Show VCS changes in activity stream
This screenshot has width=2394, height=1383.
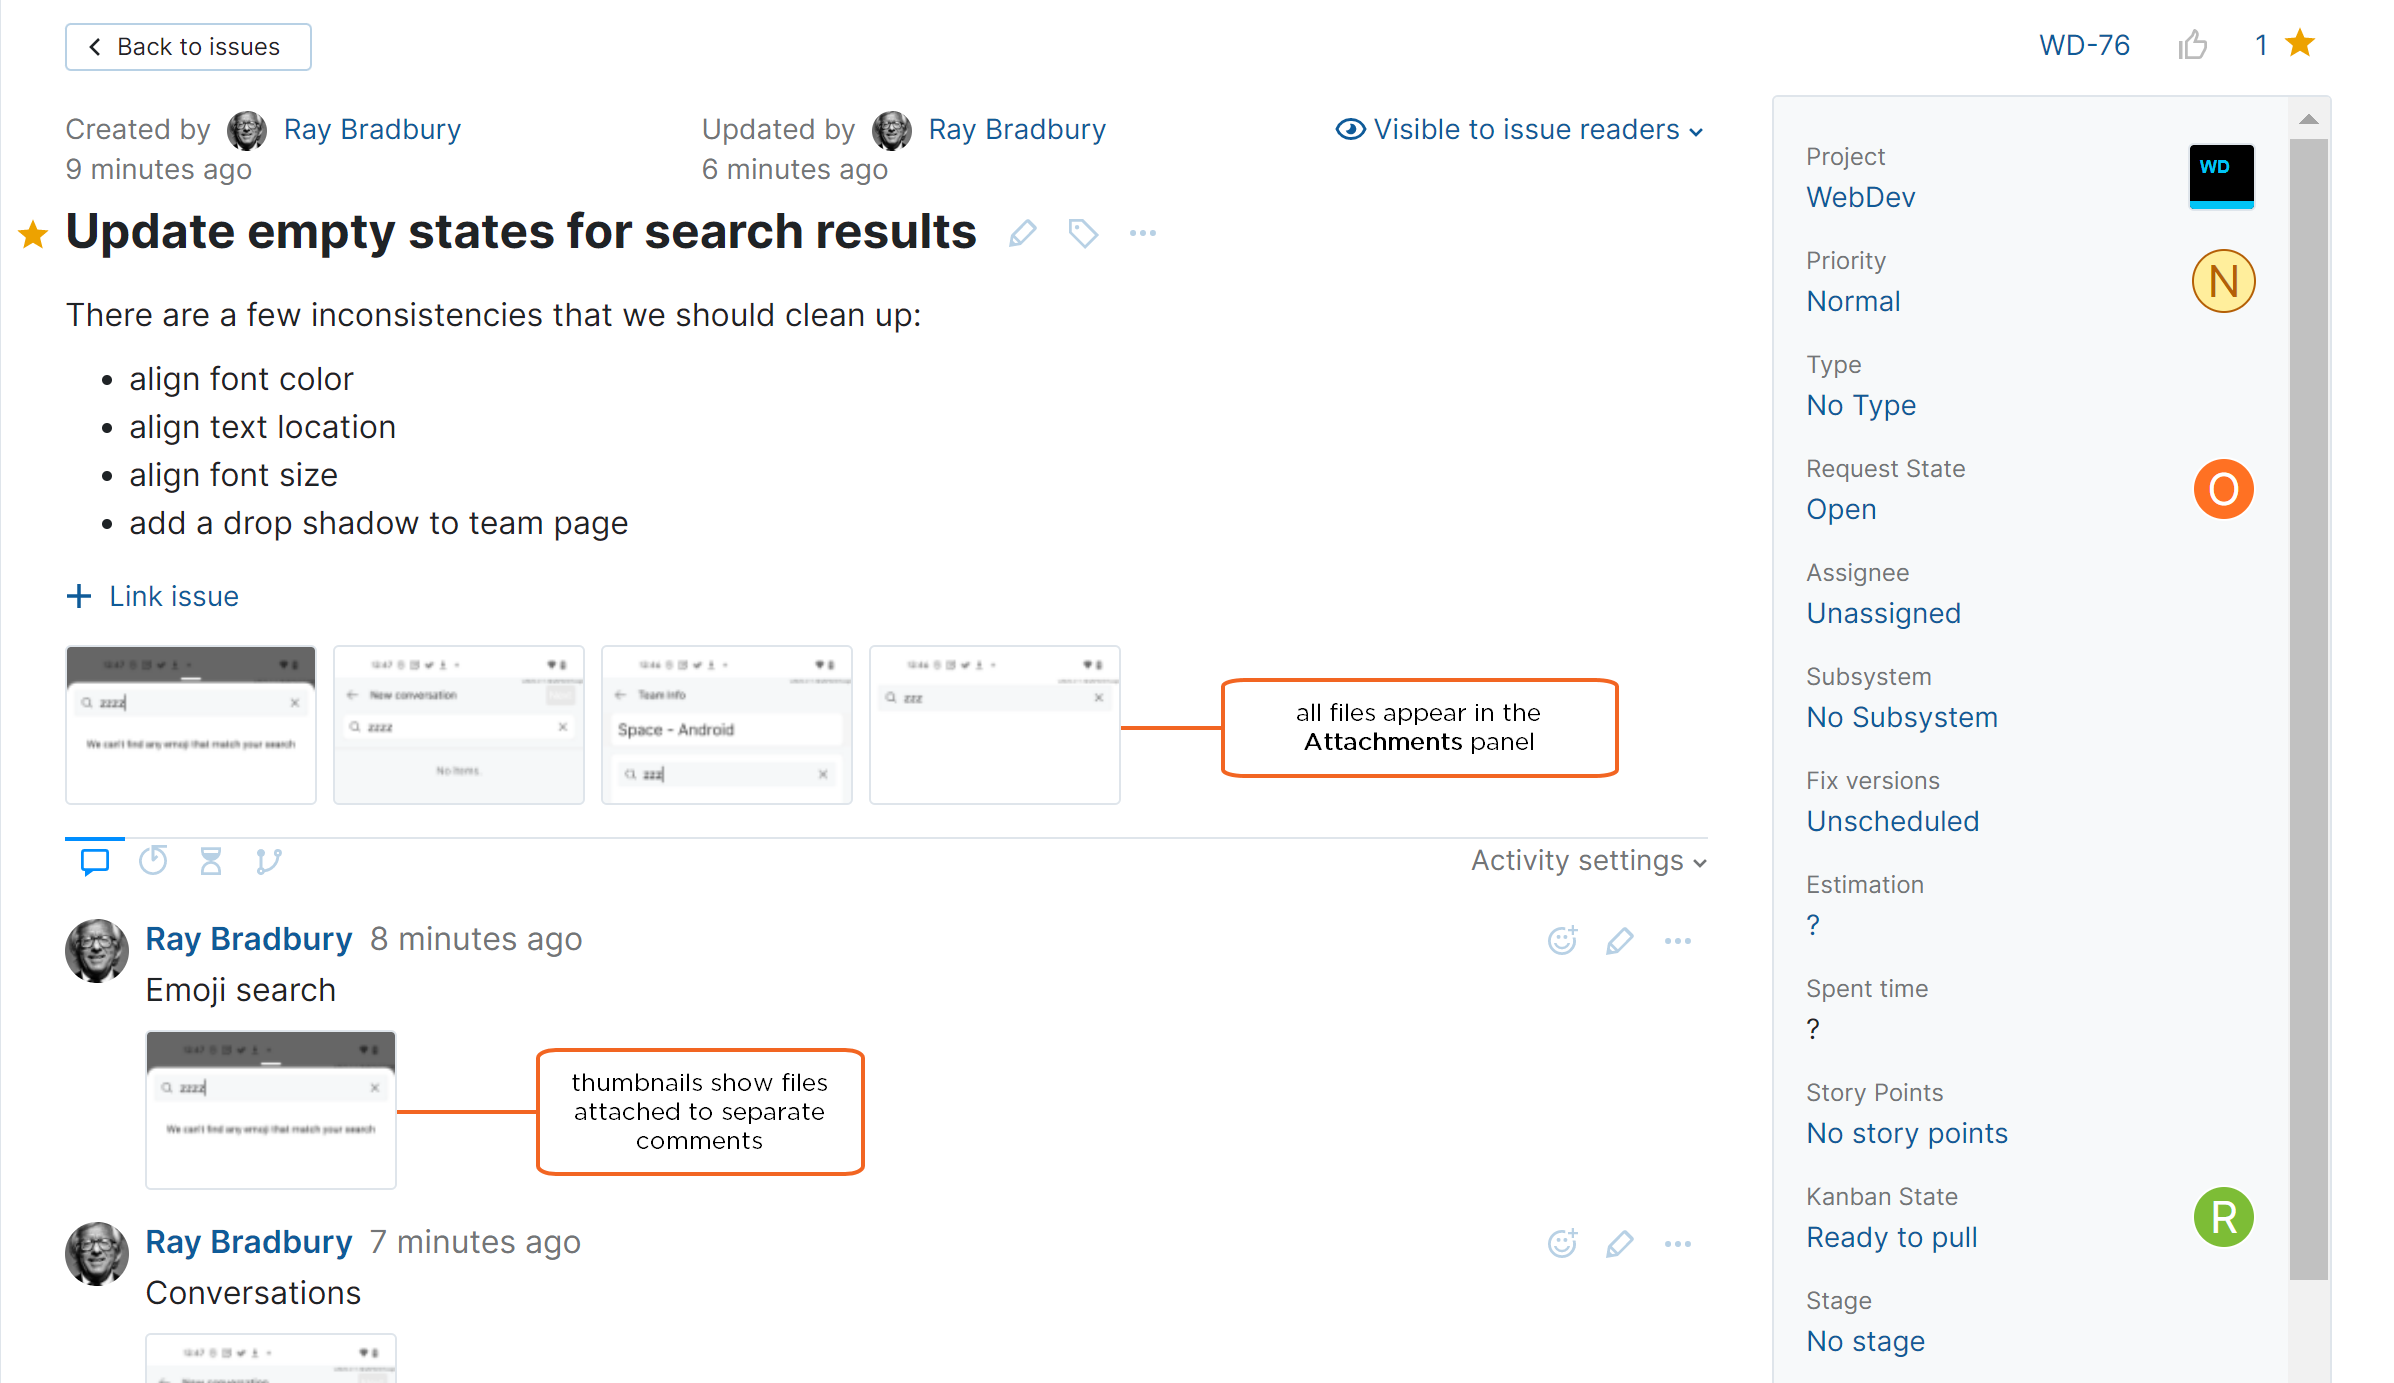pos(268,860)
